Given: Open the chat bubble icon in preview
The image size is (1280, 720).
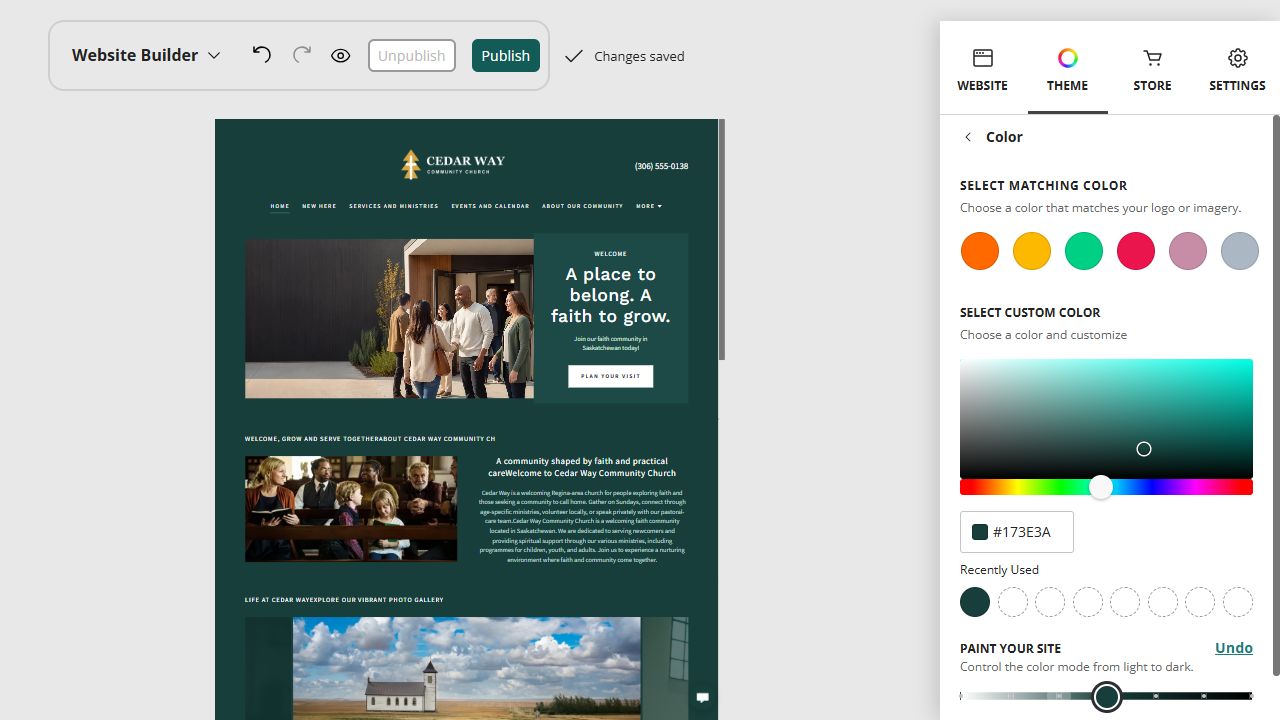Looking at the screenshot, I should click(x=703, y=697).
